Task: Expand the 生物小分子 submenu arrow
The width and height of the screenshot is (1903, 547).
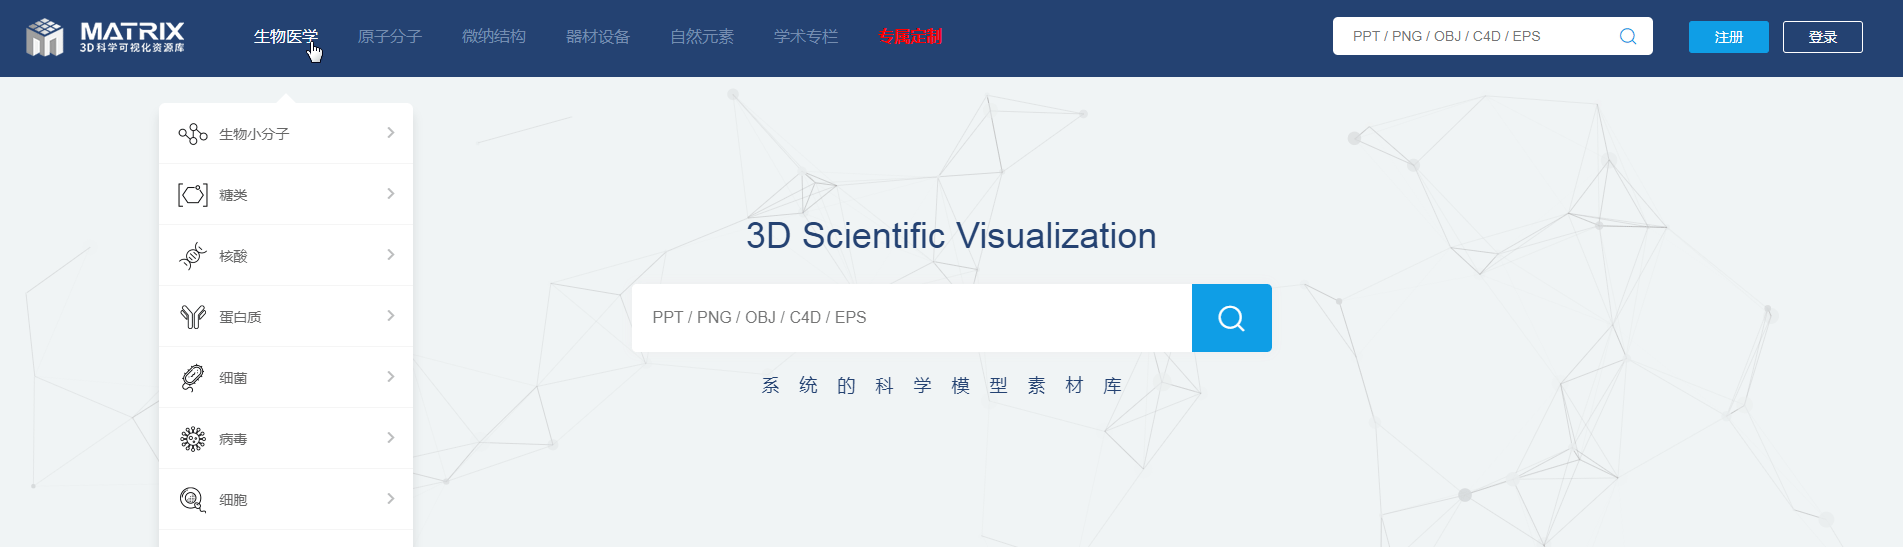Action: (x=390, y=133)
